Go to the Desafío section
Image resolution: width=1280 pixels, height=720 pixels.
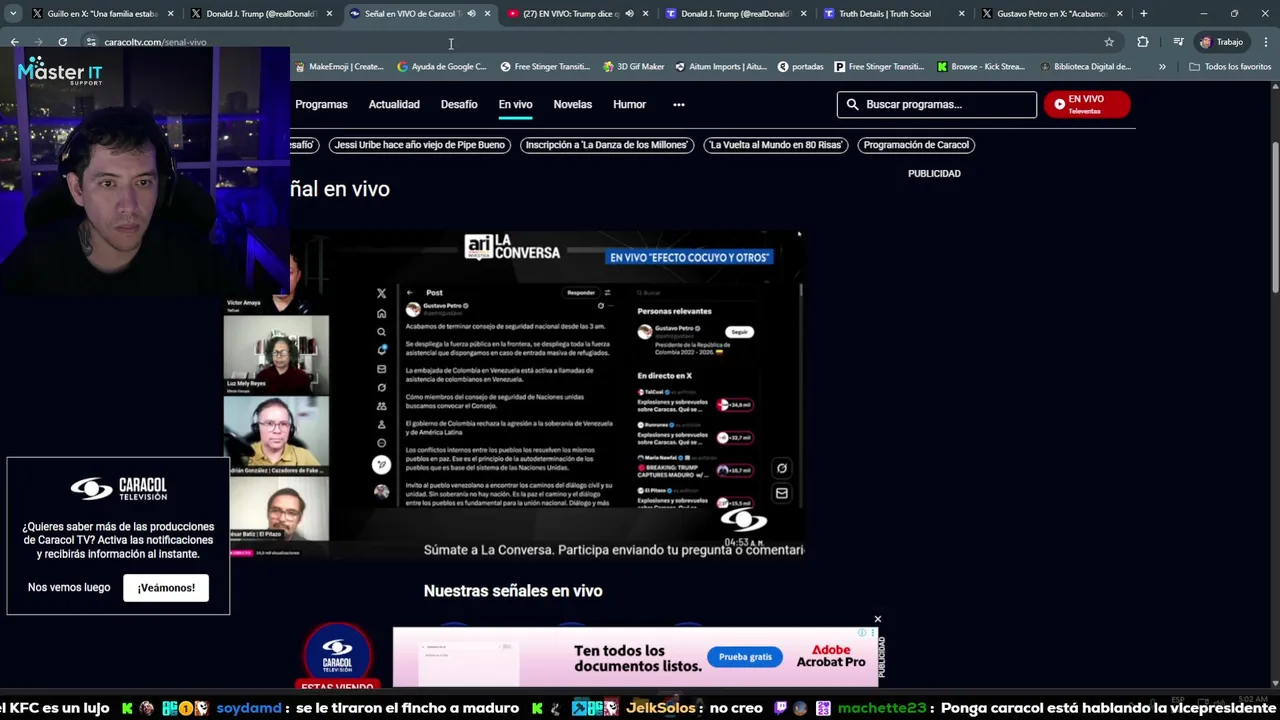tap(459, 104)
